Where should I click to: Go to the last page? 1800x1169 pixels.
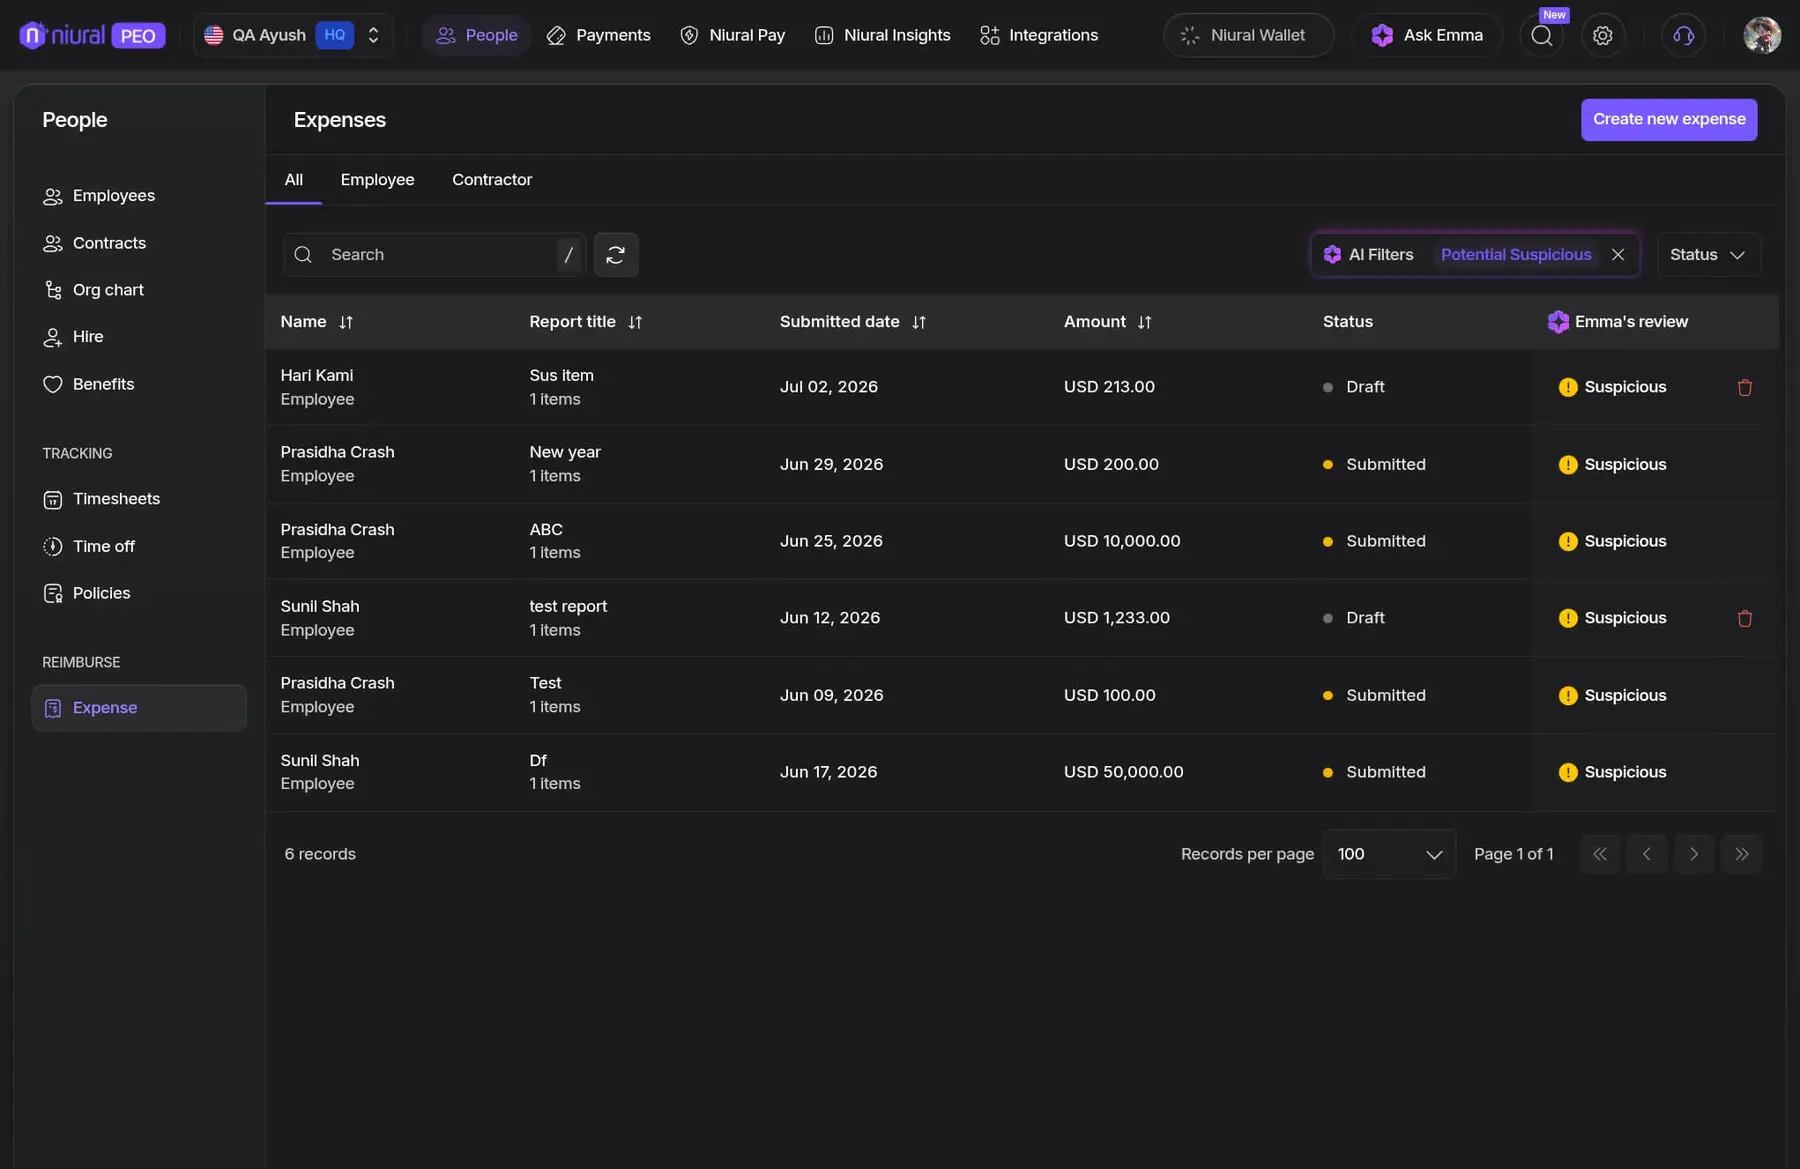pos(1741,854)
